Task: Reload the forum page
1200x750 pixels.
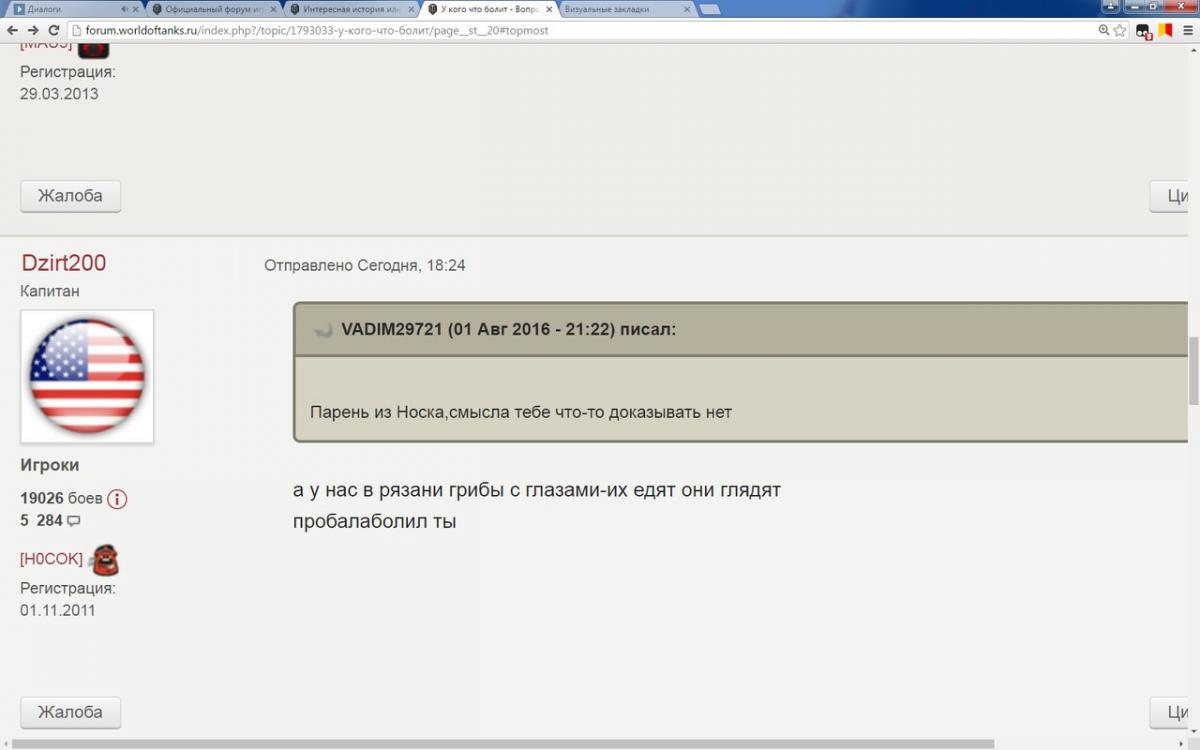Action: click(x=54, y=30)
